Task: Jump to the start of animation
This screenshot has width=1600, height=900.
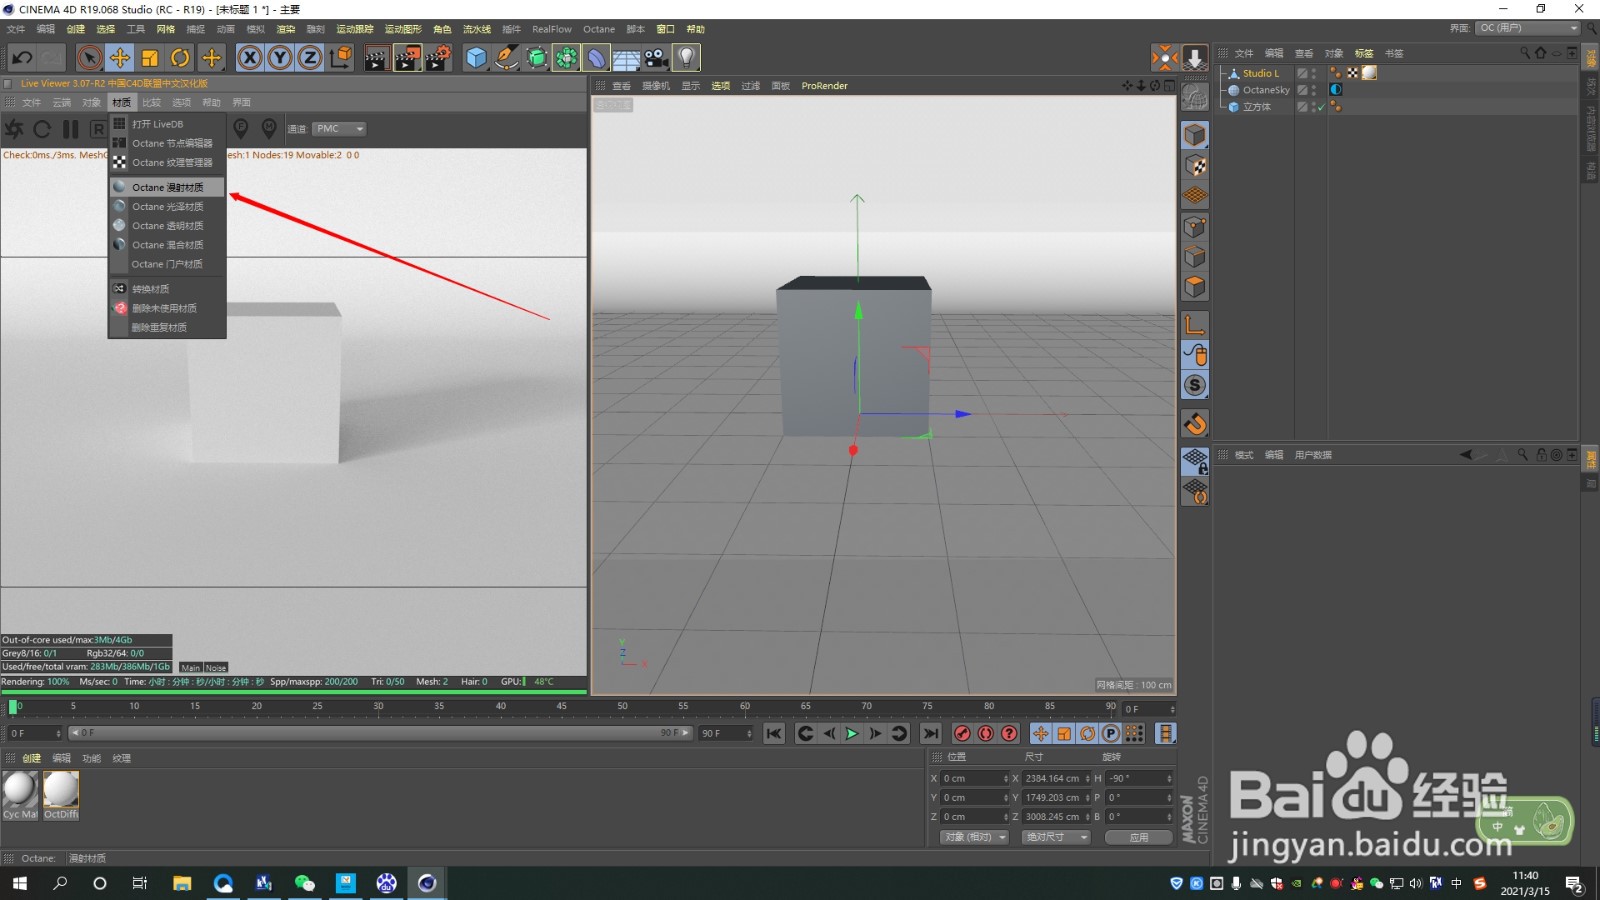Action: click(x=774, y=734)
